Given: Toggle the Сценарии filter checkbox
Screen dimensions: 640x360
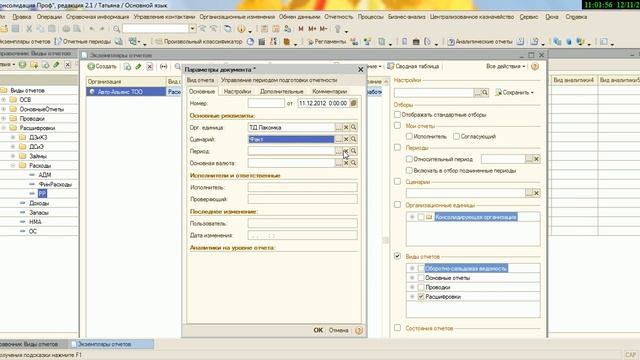Looking at the screenshot, I should 397,181.
